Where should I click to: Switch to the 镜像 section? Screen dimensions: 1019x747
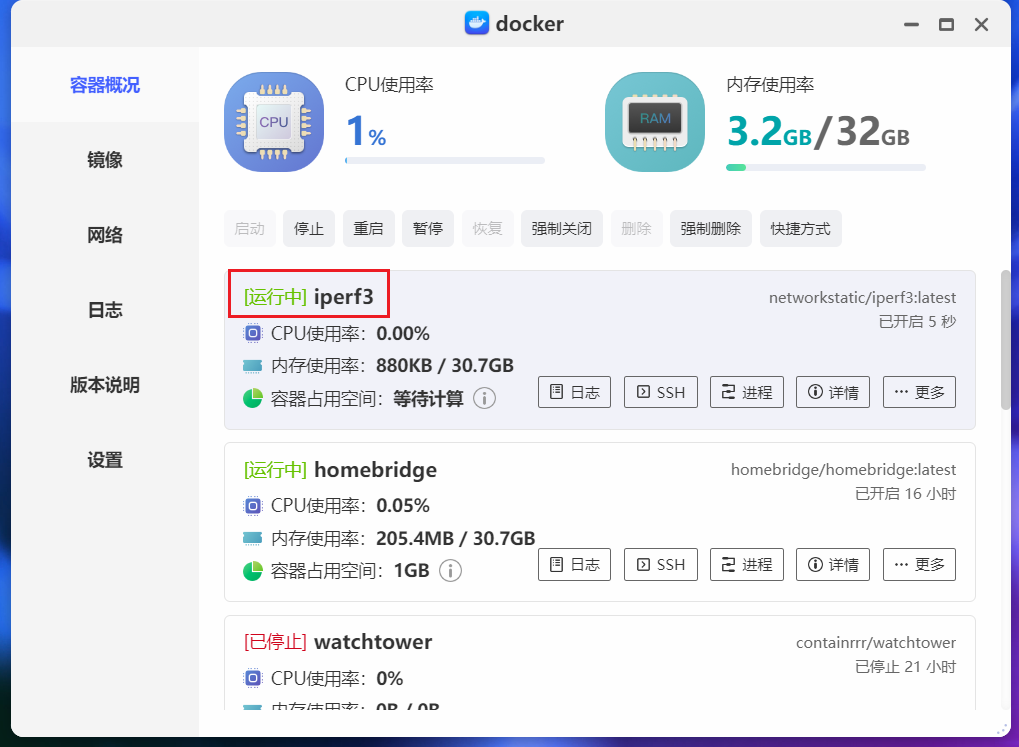[x=105, y=160]
